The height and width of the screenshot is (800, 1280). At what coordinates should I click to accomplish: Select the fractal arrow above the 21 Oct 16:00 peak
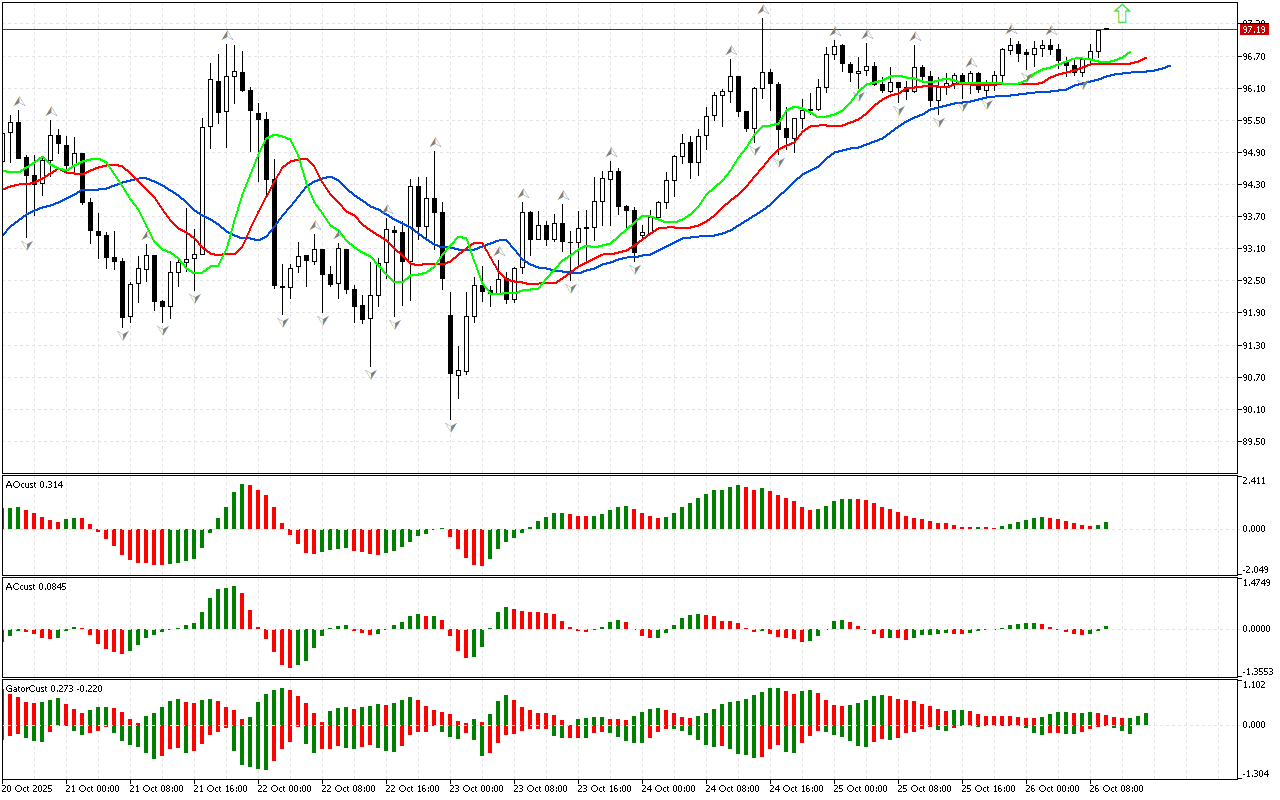click(x=228, y=36)
